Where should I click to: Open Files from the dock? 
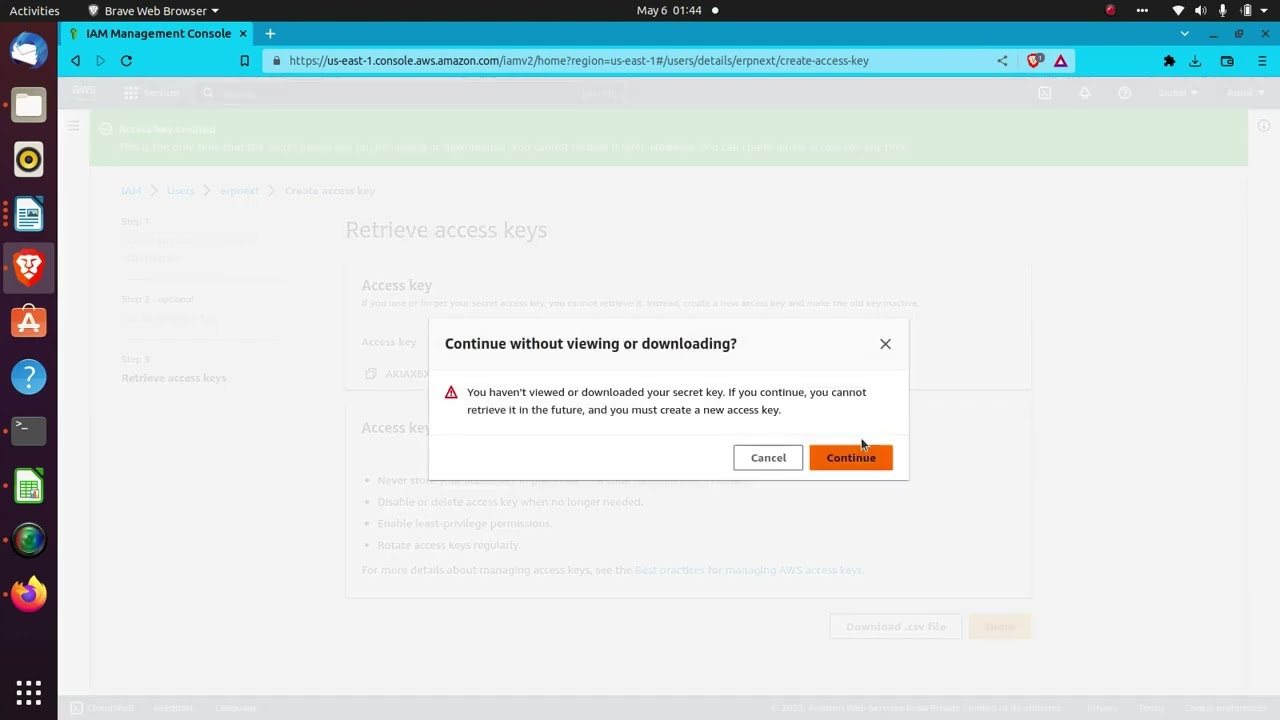point(29,105)
